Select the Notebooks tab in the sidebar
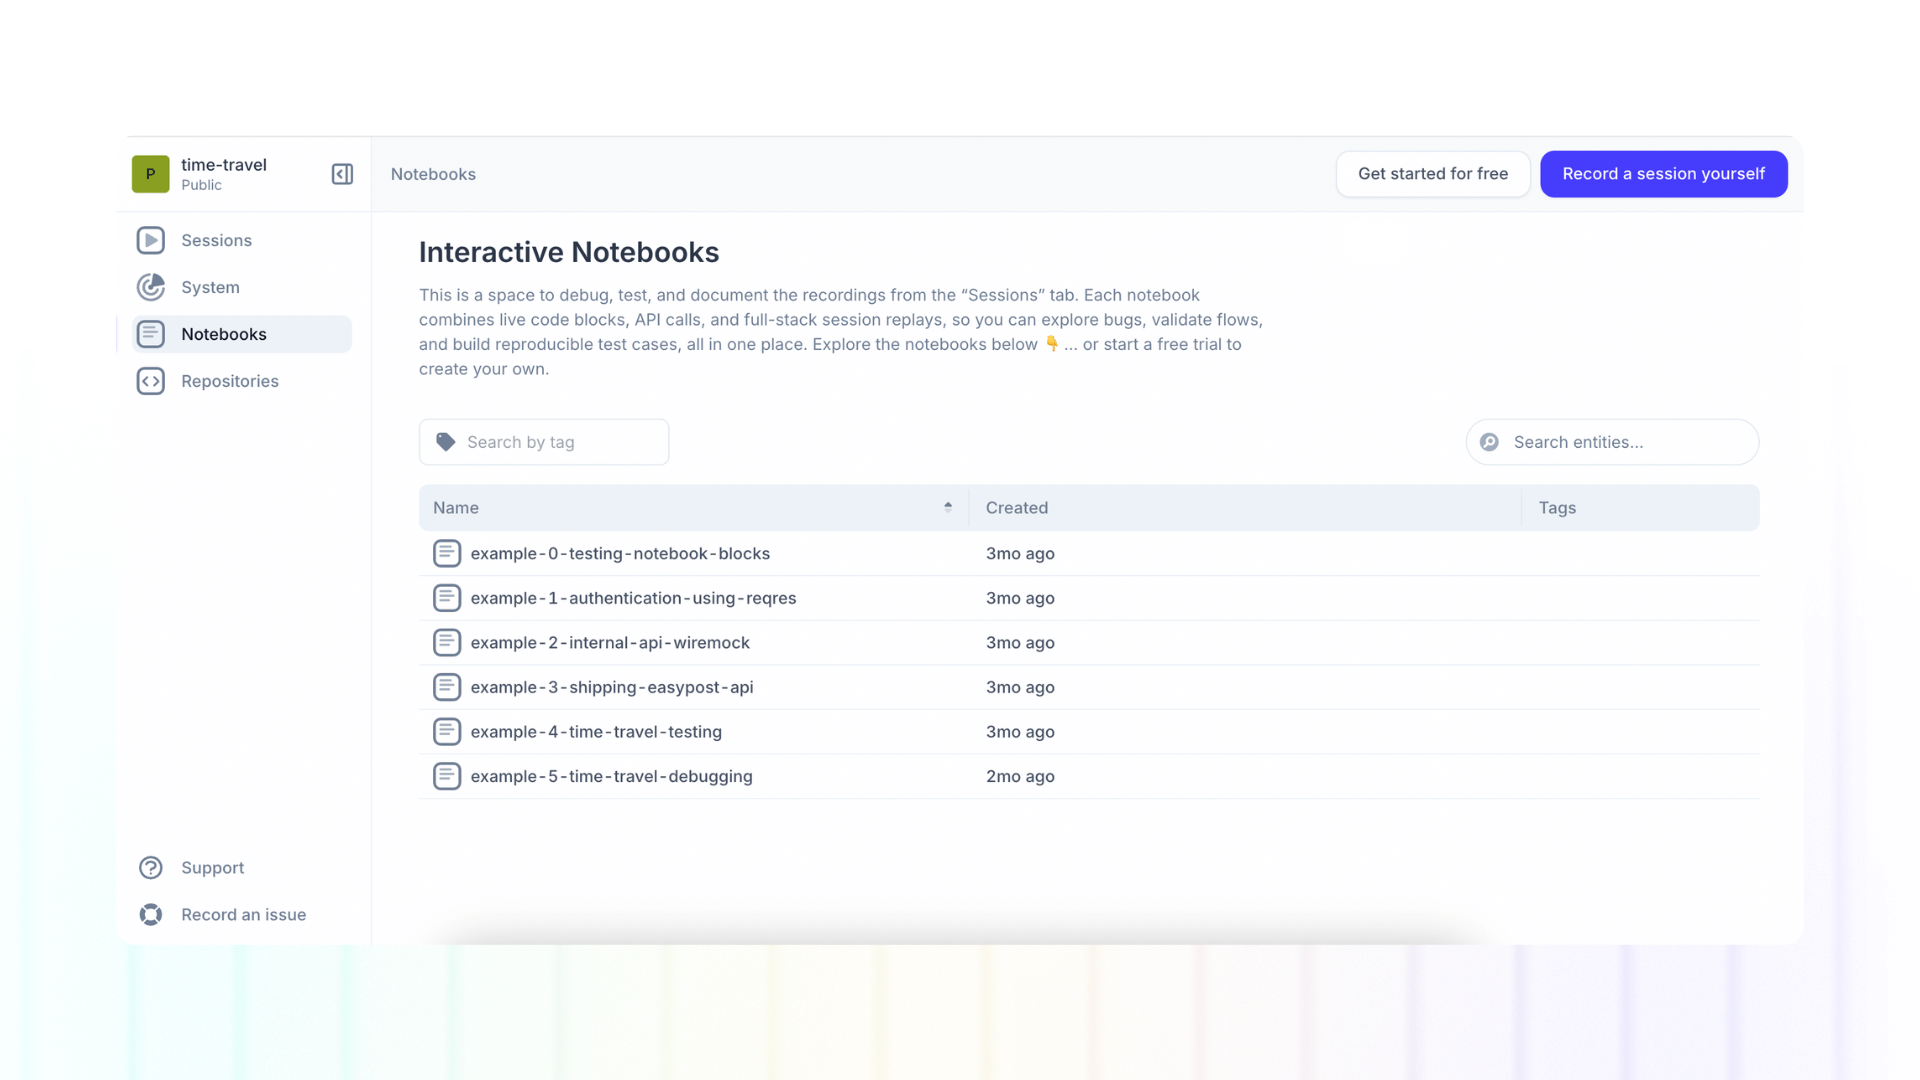1920x1080 pixels. tap(223, 334)
